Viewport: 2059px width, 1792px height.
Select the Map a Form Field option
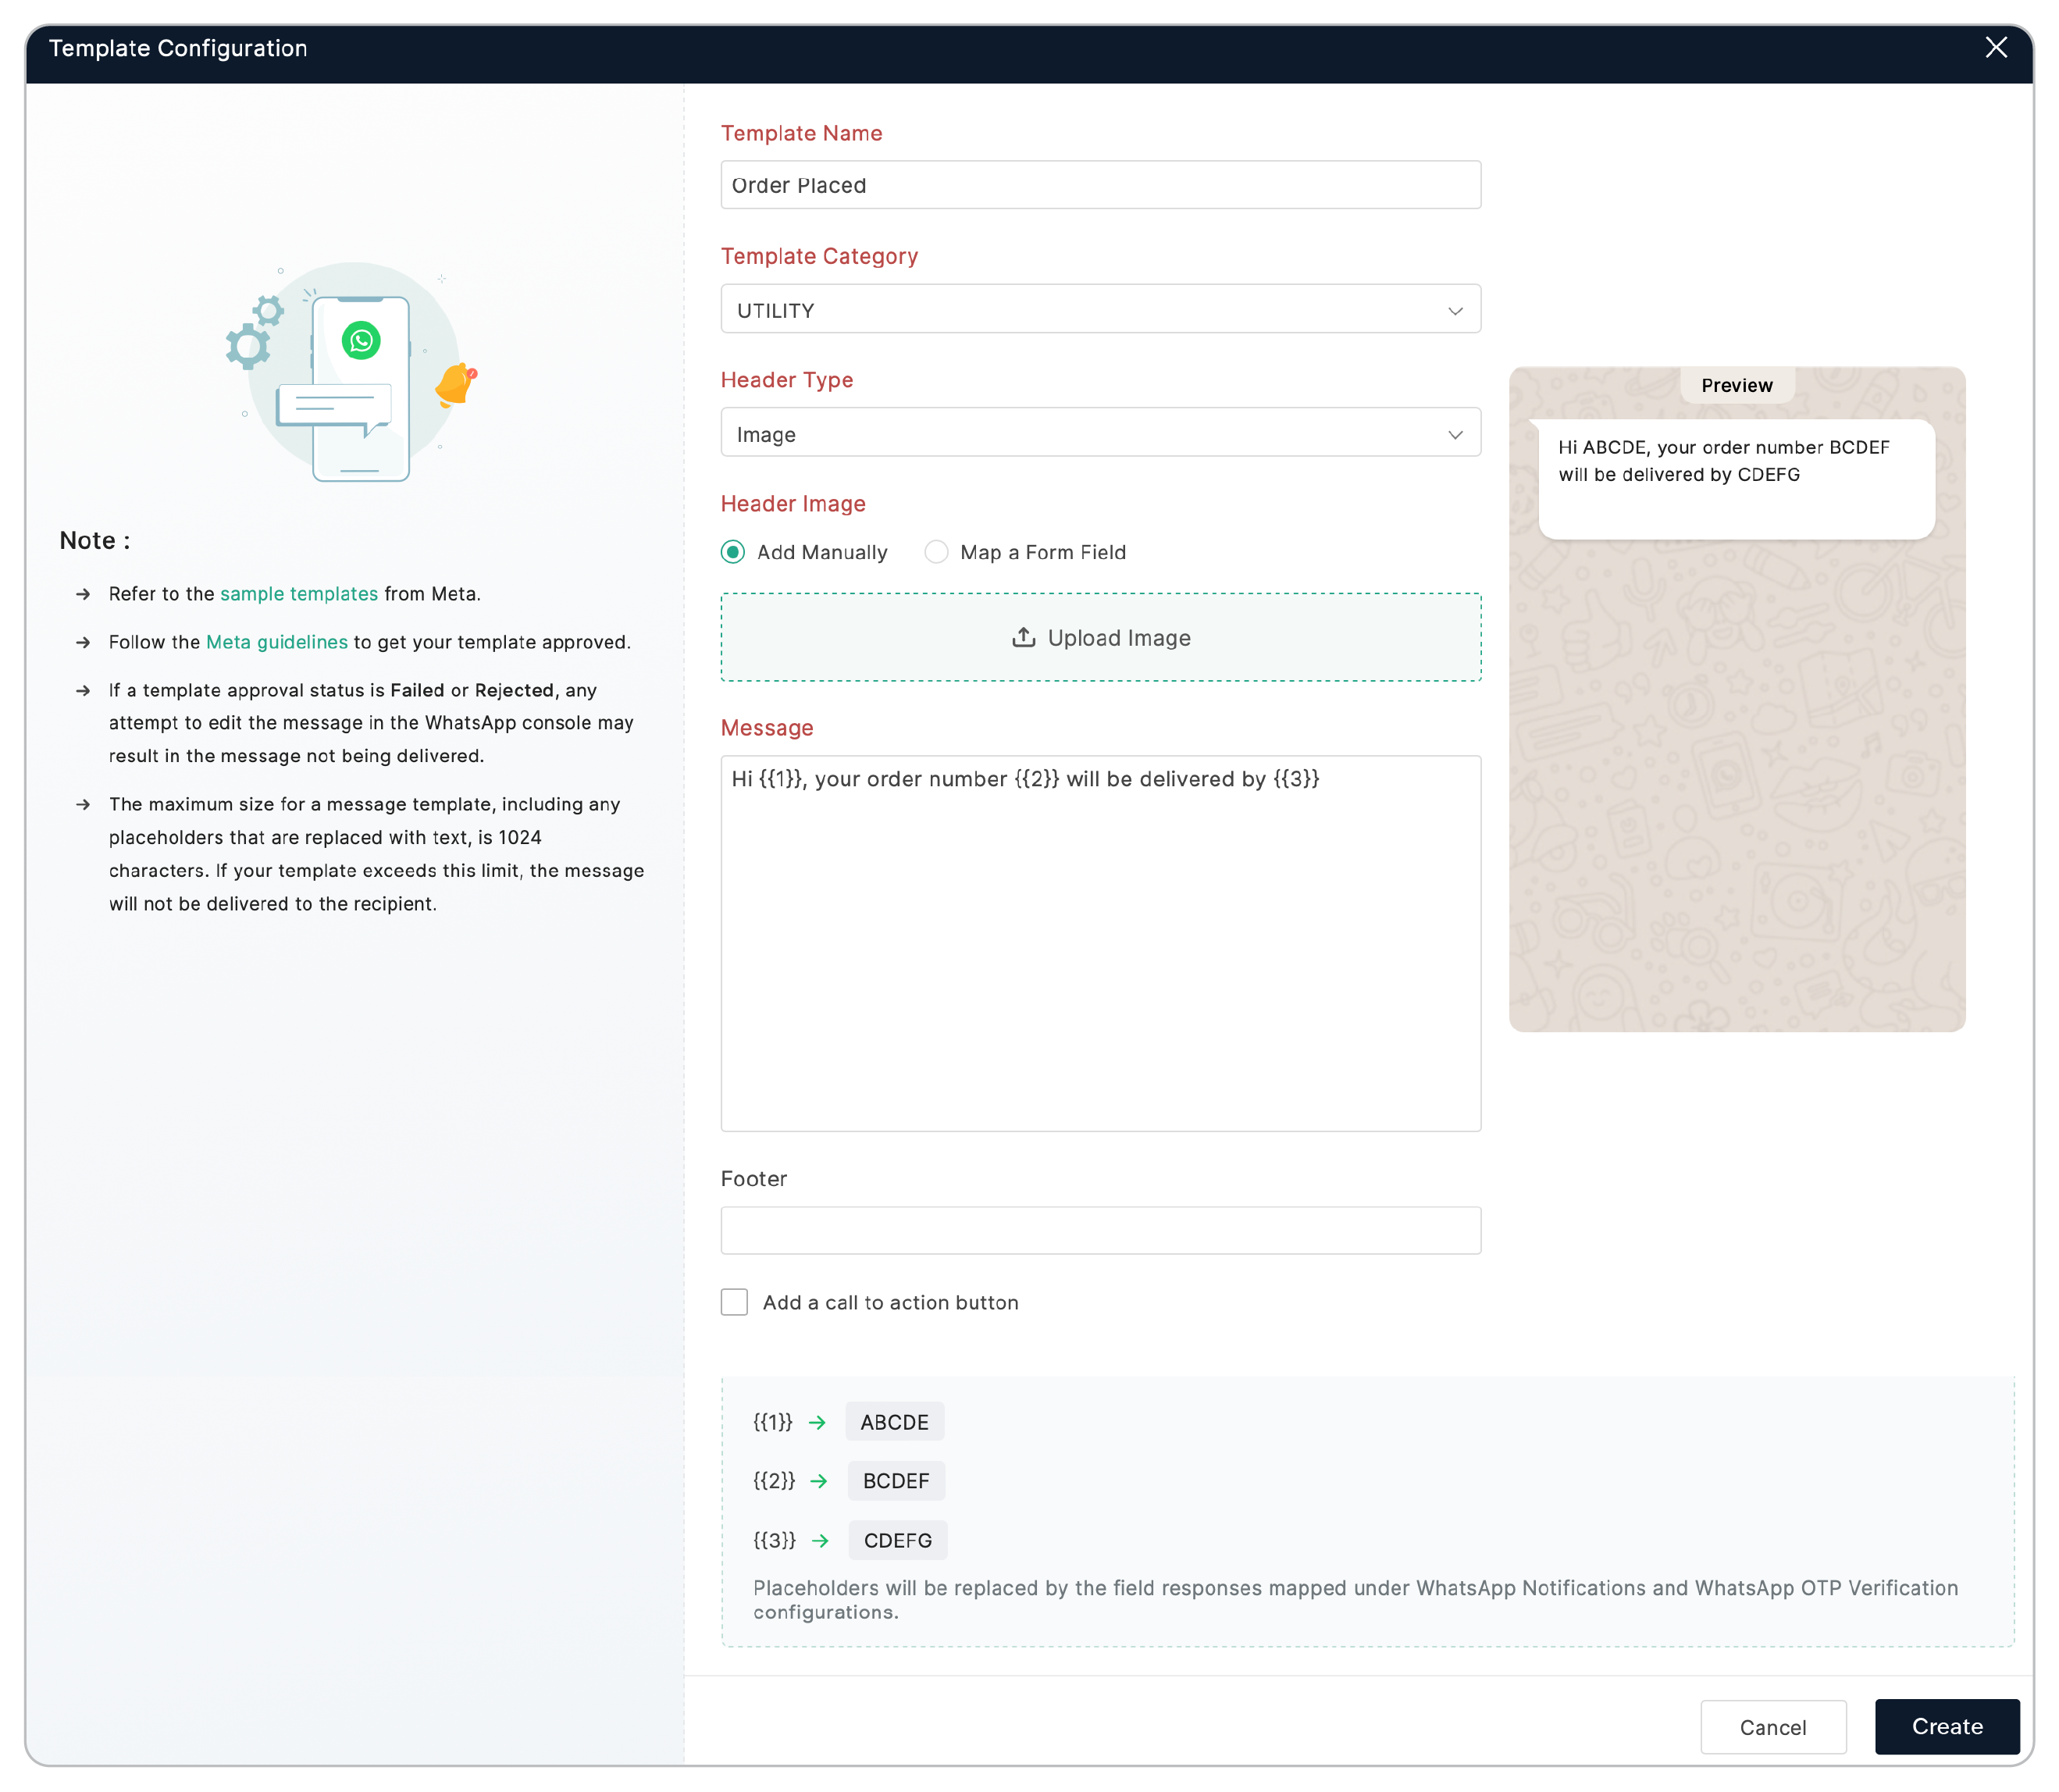pos(936,552)
